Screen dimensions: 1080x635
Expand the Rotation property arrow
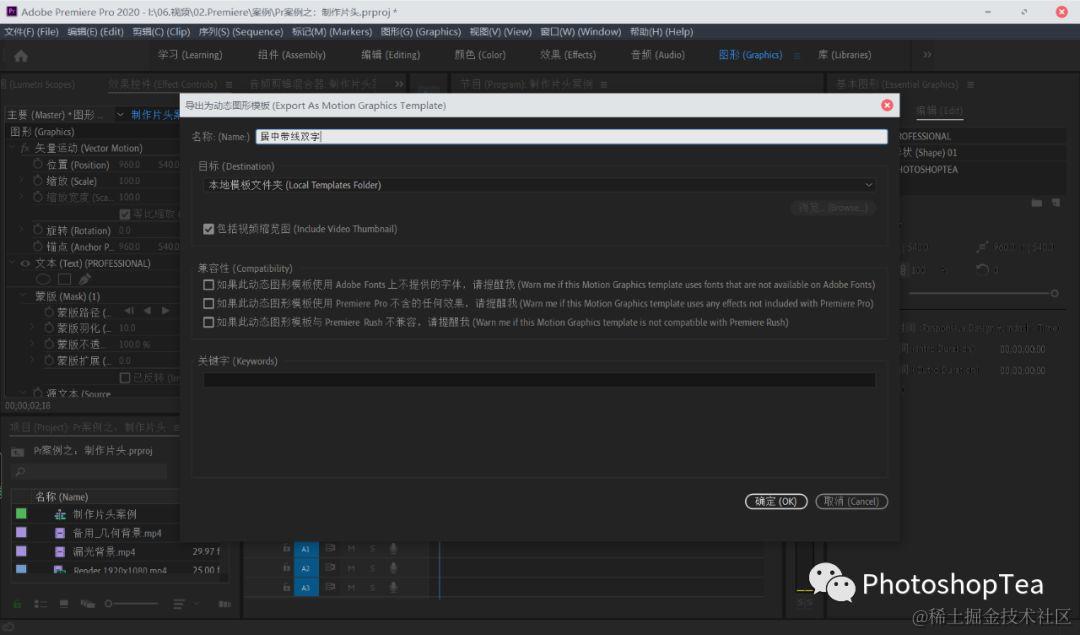click(22, 230)
